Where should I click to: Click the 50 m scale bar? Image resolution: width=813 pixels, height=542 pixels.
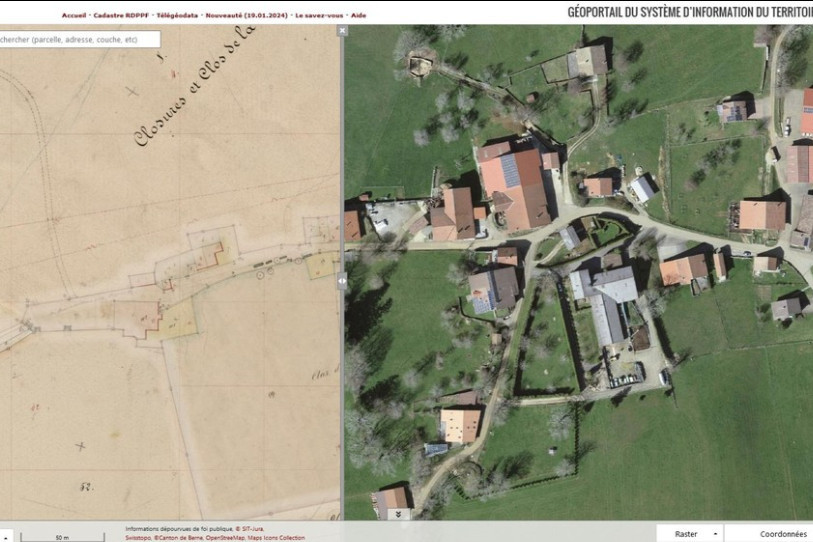62,537
